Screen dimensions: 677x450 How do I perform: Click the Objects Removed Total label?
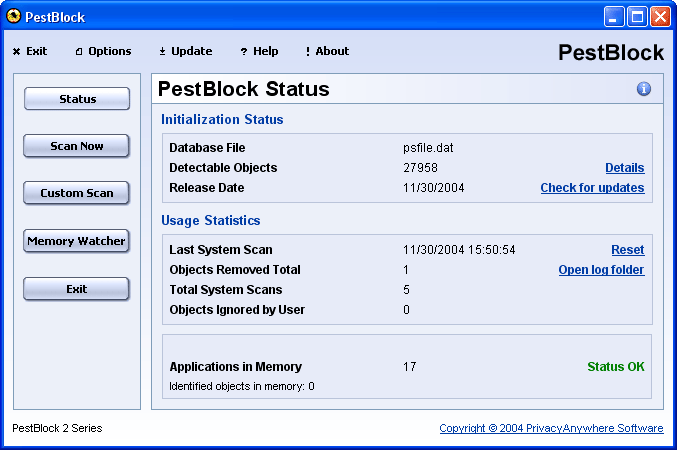[x=234, y=270]
